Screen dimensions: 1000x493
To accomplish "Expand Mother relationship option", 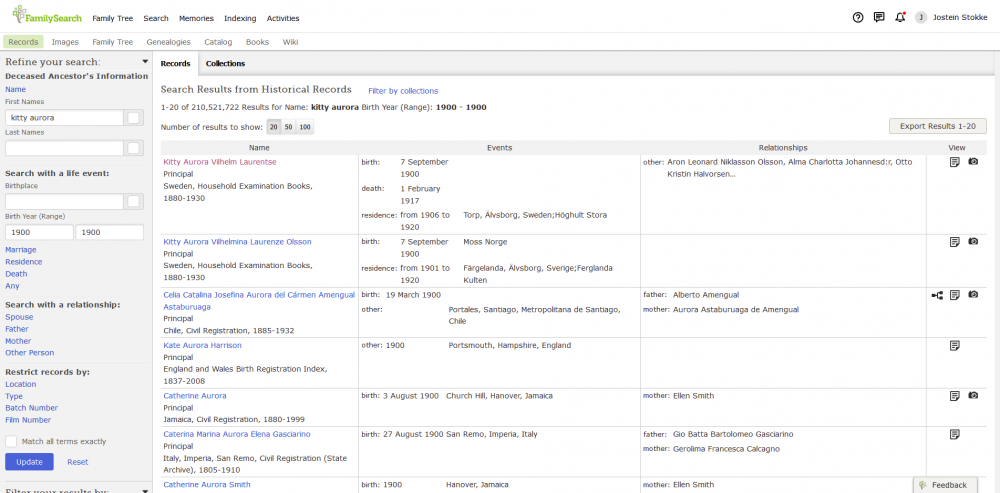I will pyautogui.click(x=18, y=341).
